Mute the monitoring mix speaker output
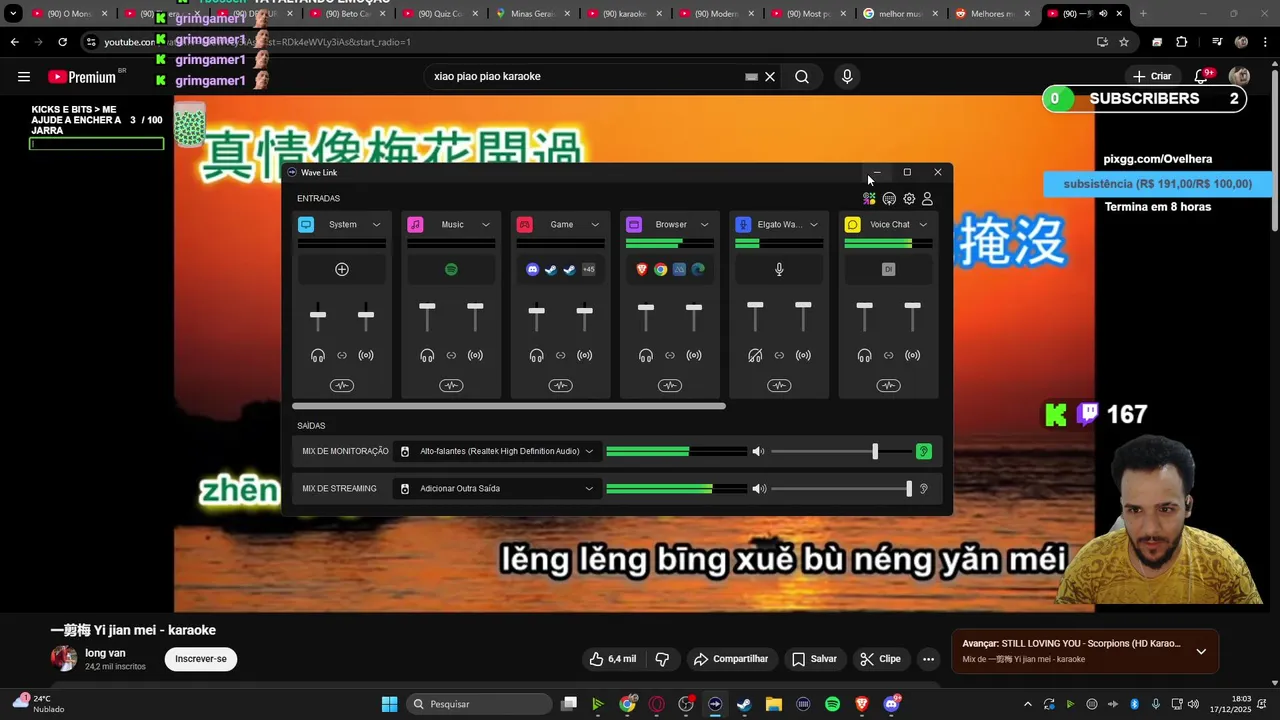 point(758,451)
